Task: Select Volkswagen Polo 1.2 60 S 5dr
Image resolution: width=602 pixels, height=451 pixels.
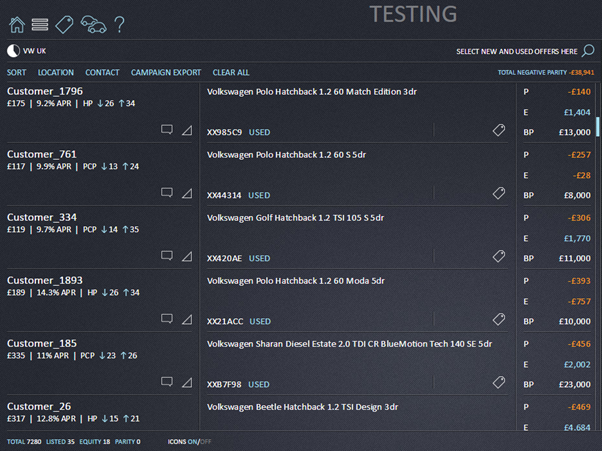Action: point(286,155)
